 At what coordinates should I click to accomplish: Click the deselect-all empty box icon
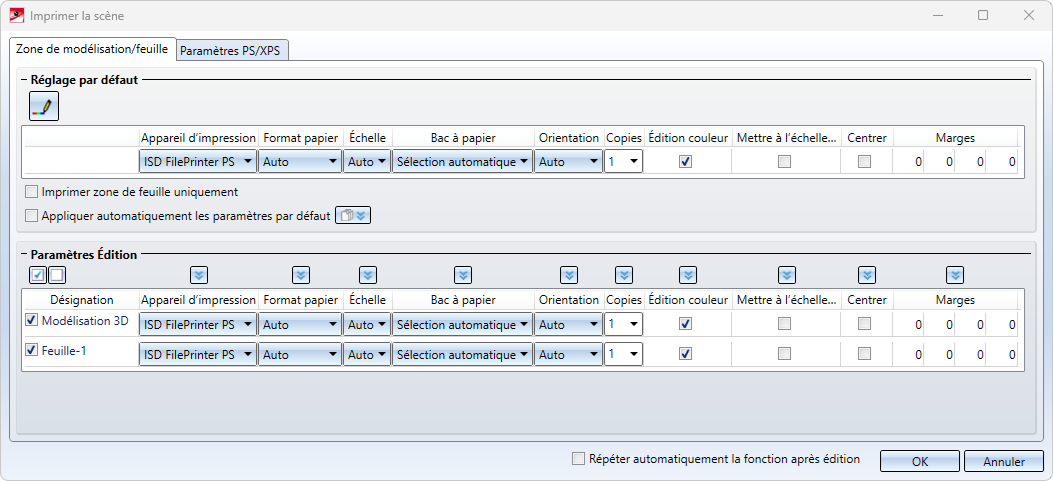tap(57, 274)
